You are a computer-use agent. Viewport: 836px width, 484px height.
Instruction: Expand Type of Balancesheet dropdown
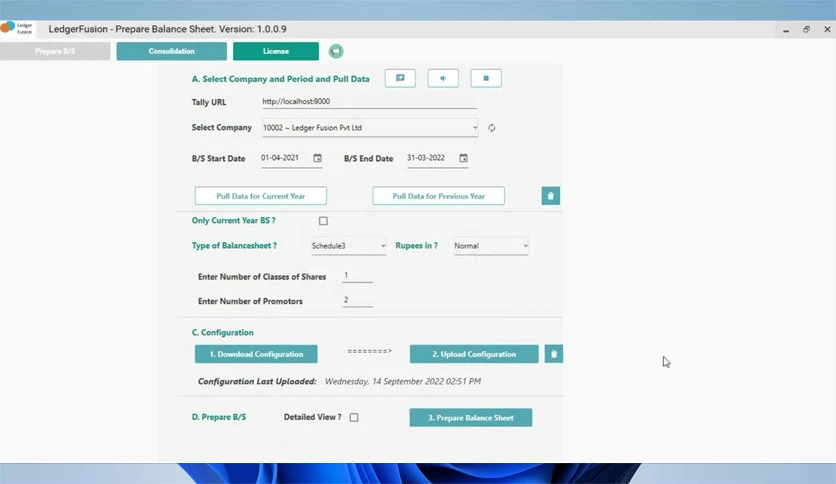(348, 246)
